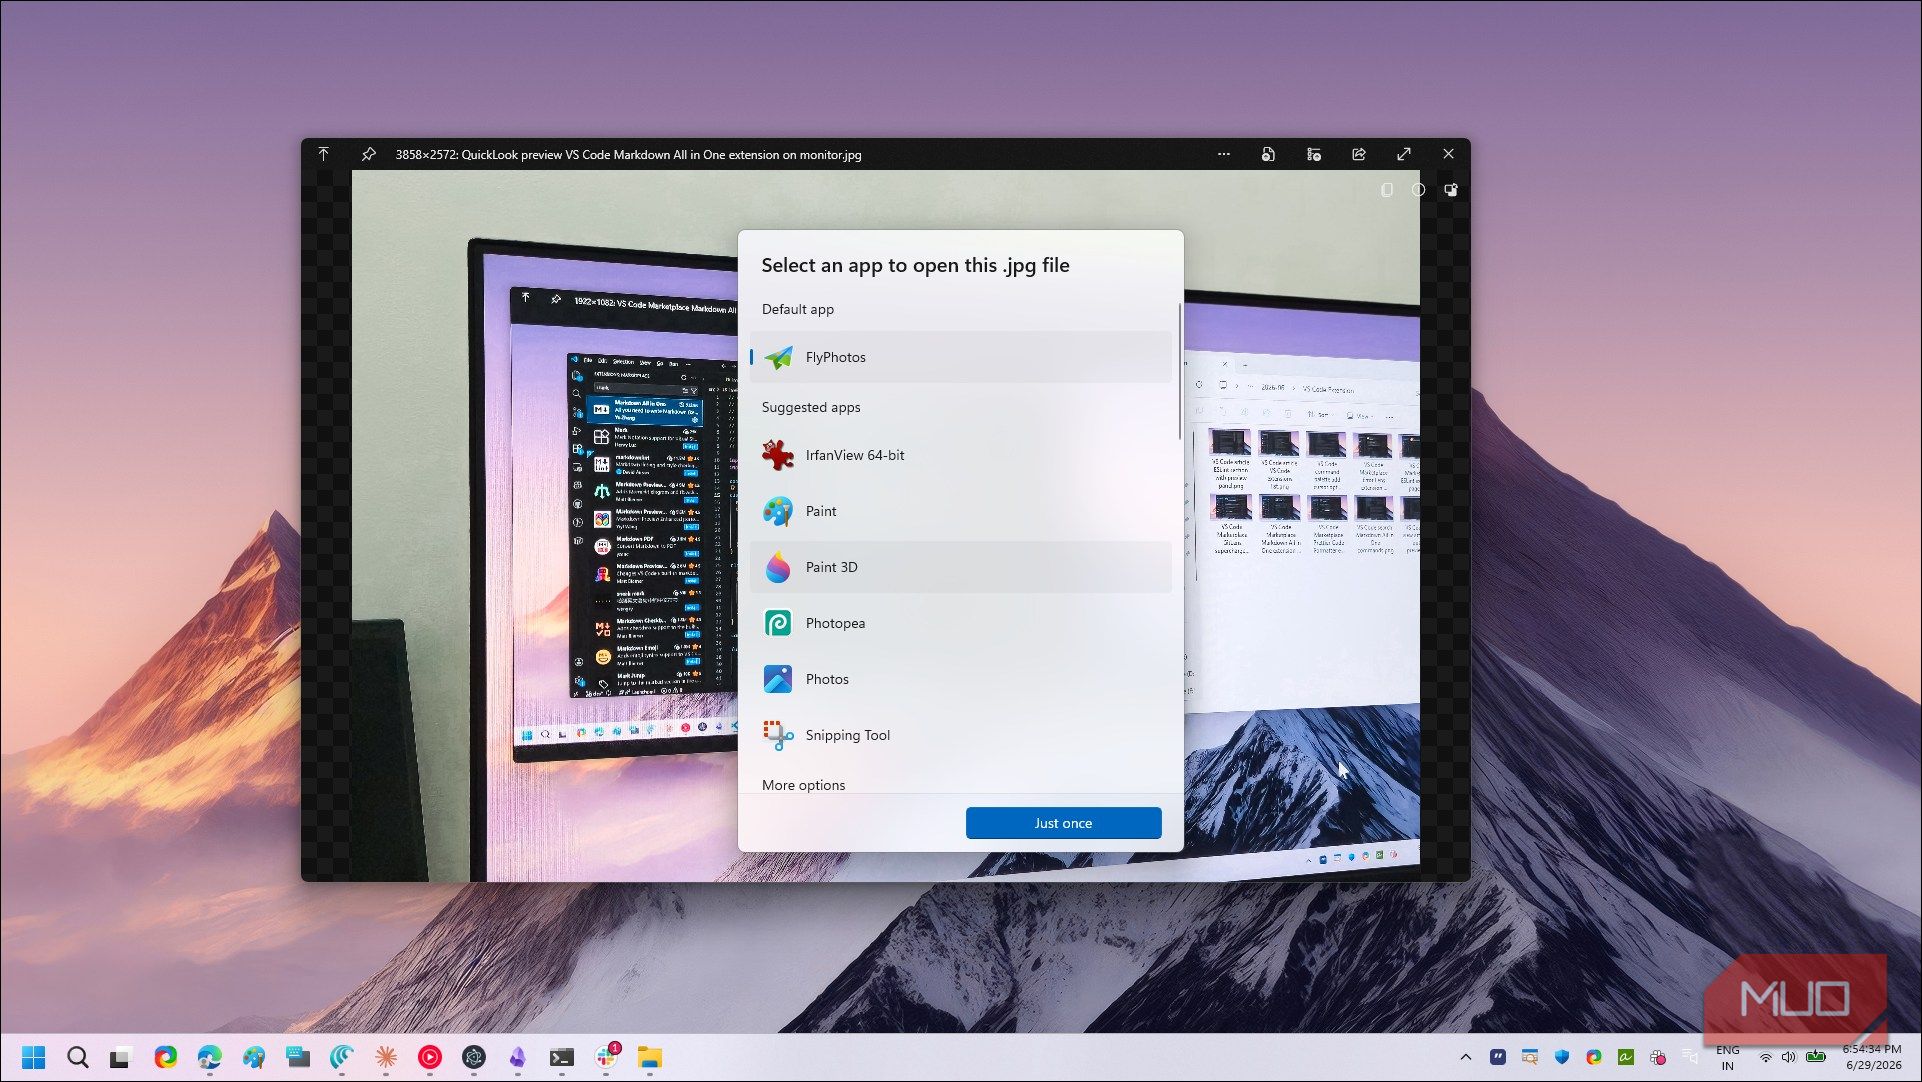
Task: Open Slack from the taskbar
Action: coord(606,1057)
